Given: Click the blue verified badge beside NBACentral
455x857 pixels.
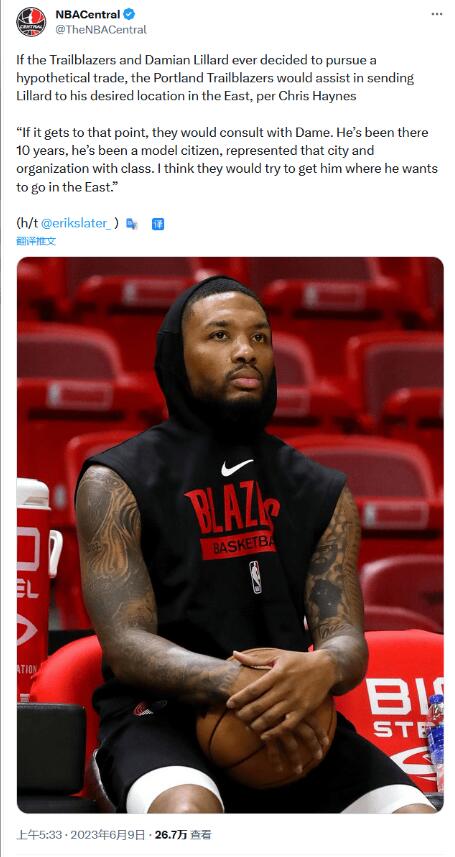Looking at the screenshot, I should point(129,15).
